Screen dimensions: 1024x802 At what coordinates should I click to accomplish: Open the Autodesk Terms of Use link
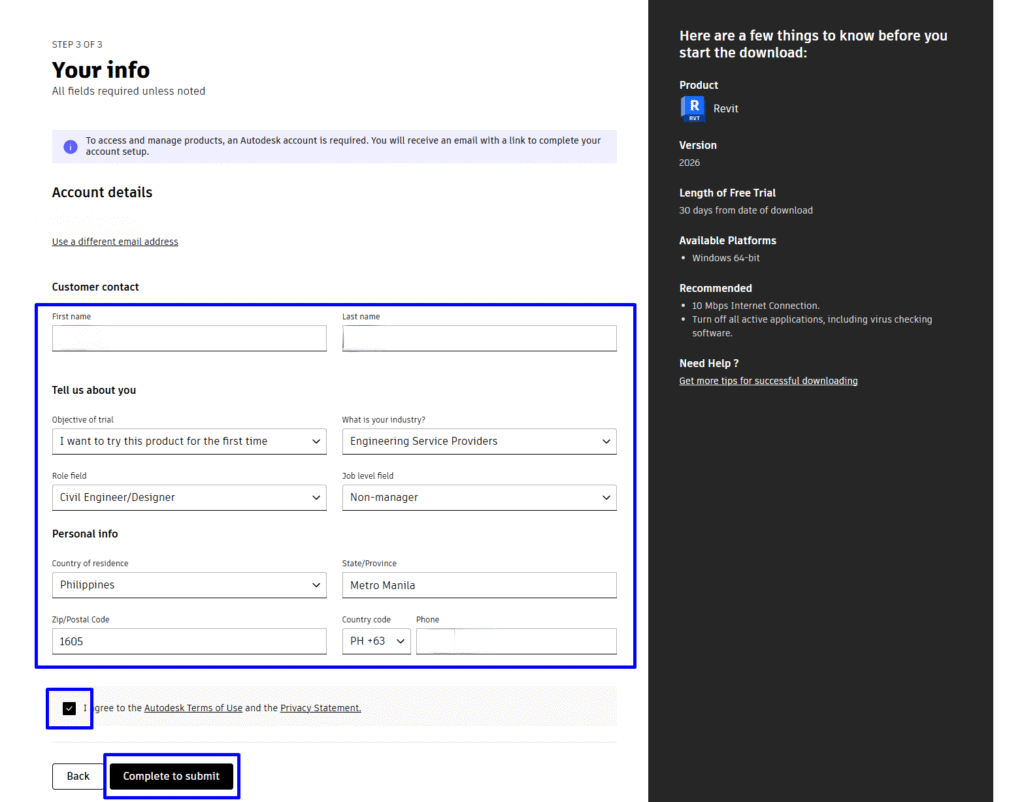[x=193, y=708]
